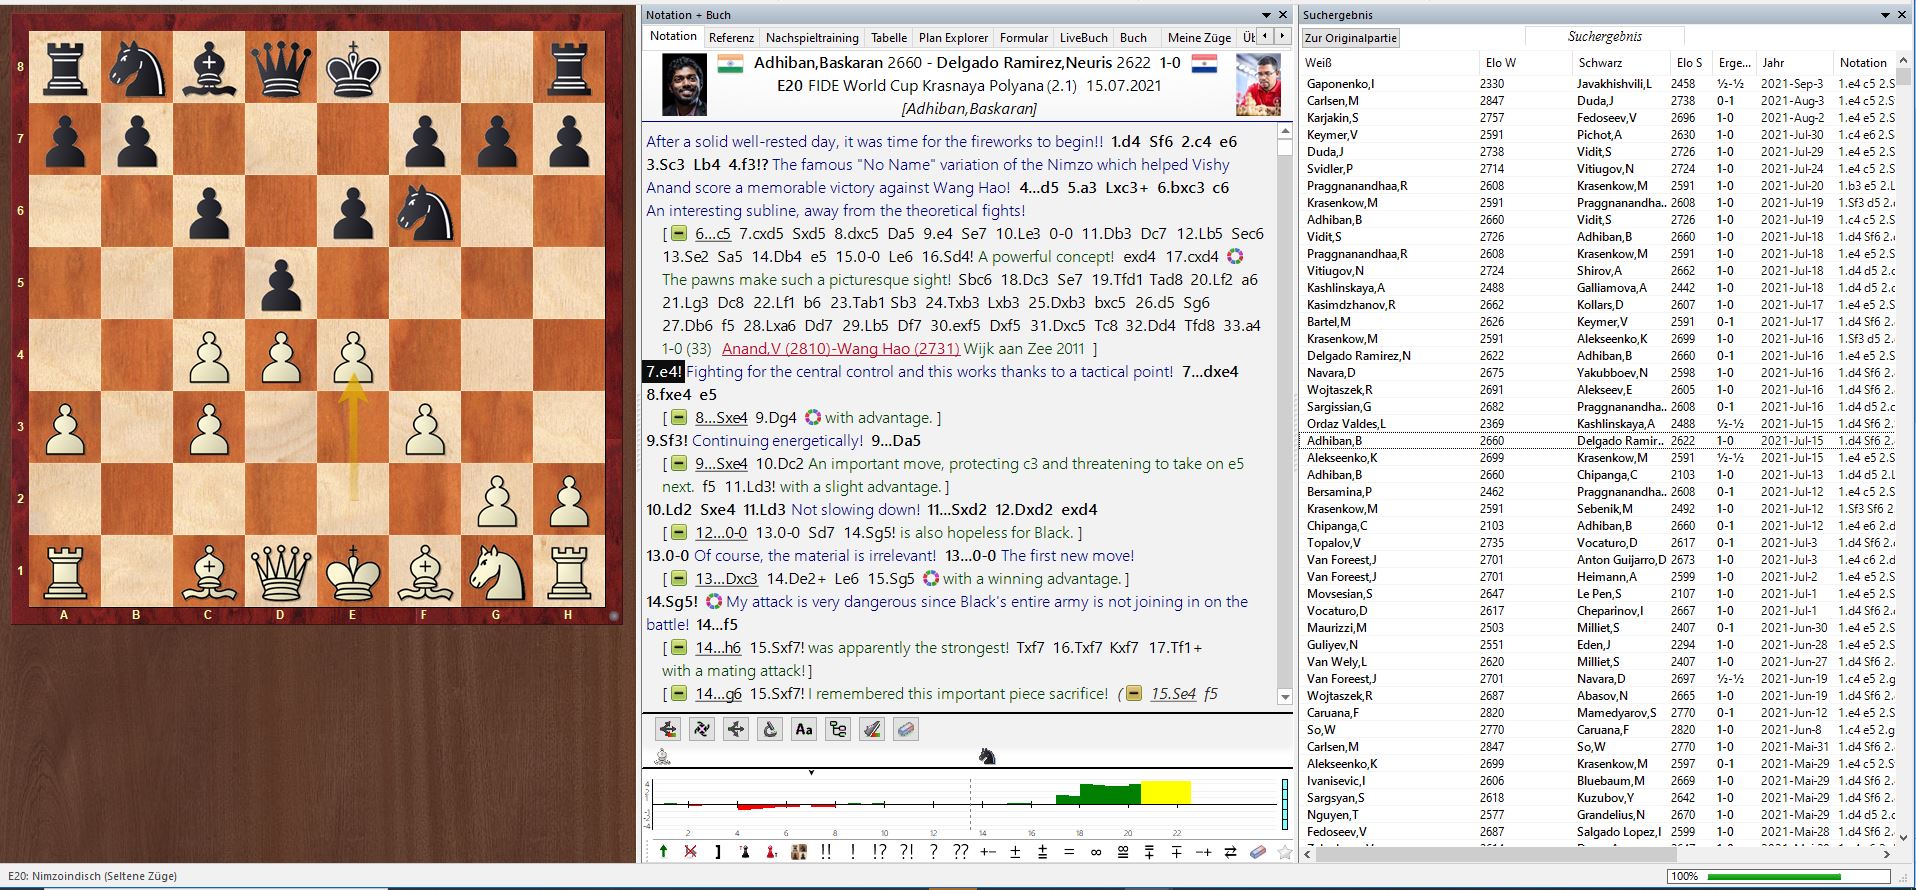Click the variation tree structure icon
The height and width of the screenshot is (890, 1916).
point(838,729)
